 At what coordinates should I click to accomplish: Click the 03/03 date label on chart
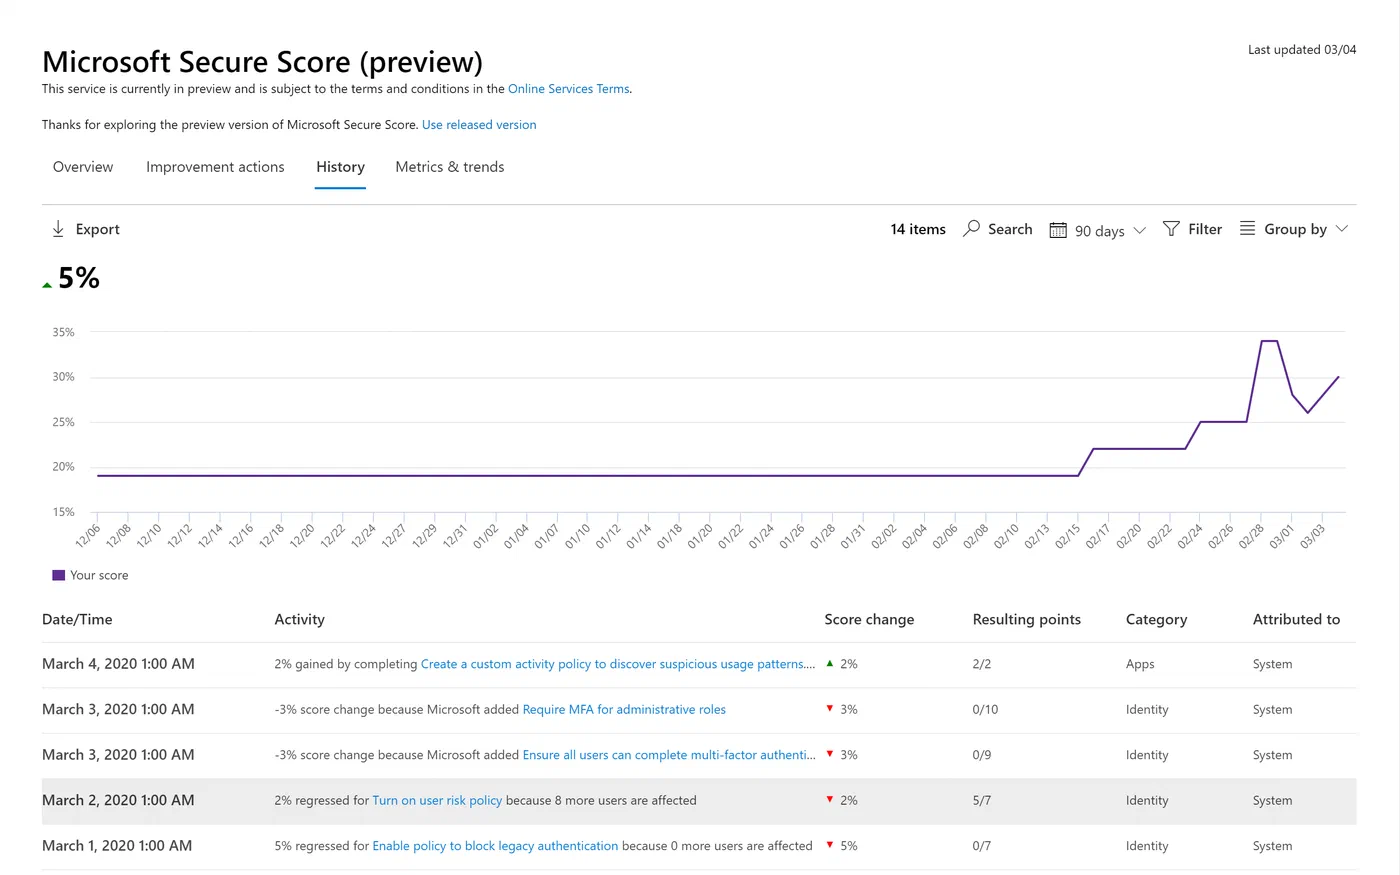(1312, 535)
